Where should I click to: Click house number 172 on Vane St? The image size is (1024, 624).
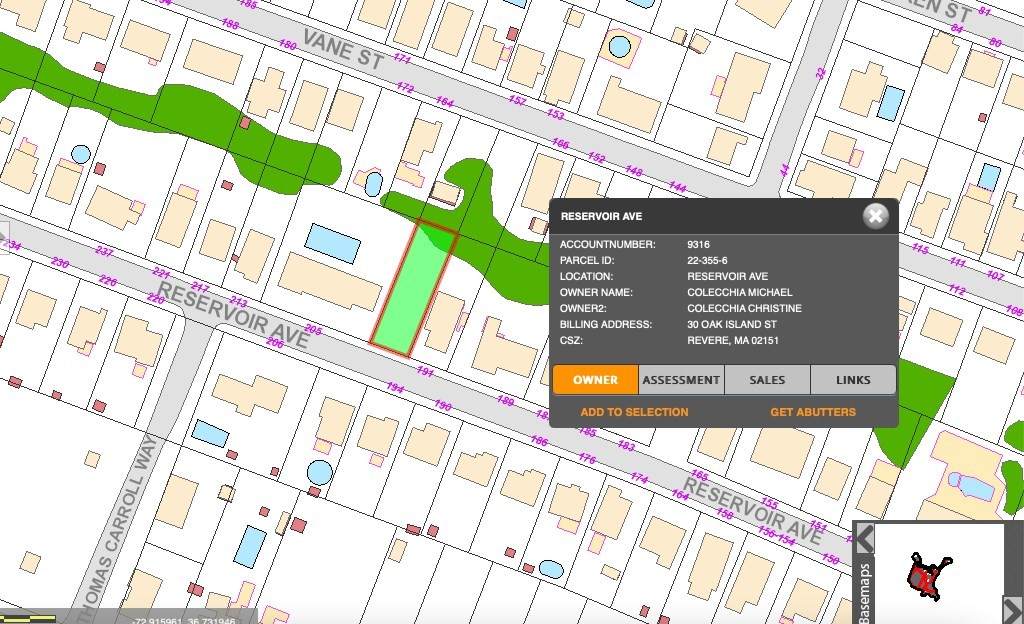(405, 87)
